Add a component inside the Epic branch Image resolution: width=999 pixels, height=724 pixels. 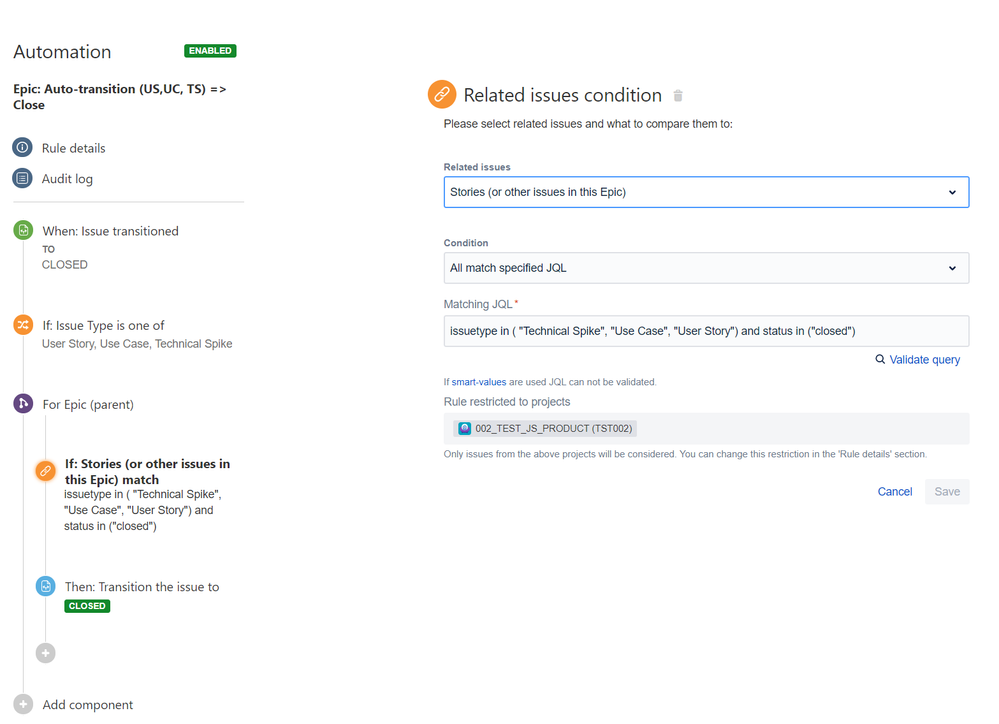(x=45, y=653)
